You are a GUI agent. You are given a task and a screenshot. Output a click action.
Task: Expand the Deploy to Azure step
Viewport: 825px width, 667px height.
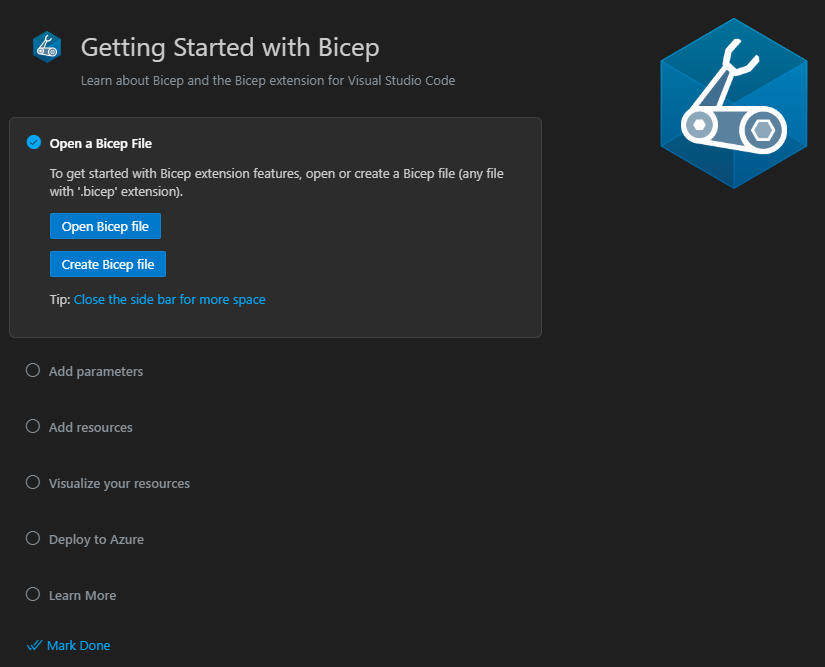pyautogui.click(x=95, y=539)
